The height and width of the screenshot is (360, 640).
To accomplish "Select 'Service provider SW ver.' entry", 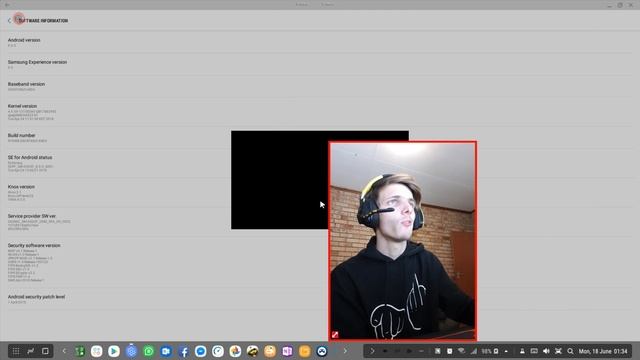I will tap(320, 222).
